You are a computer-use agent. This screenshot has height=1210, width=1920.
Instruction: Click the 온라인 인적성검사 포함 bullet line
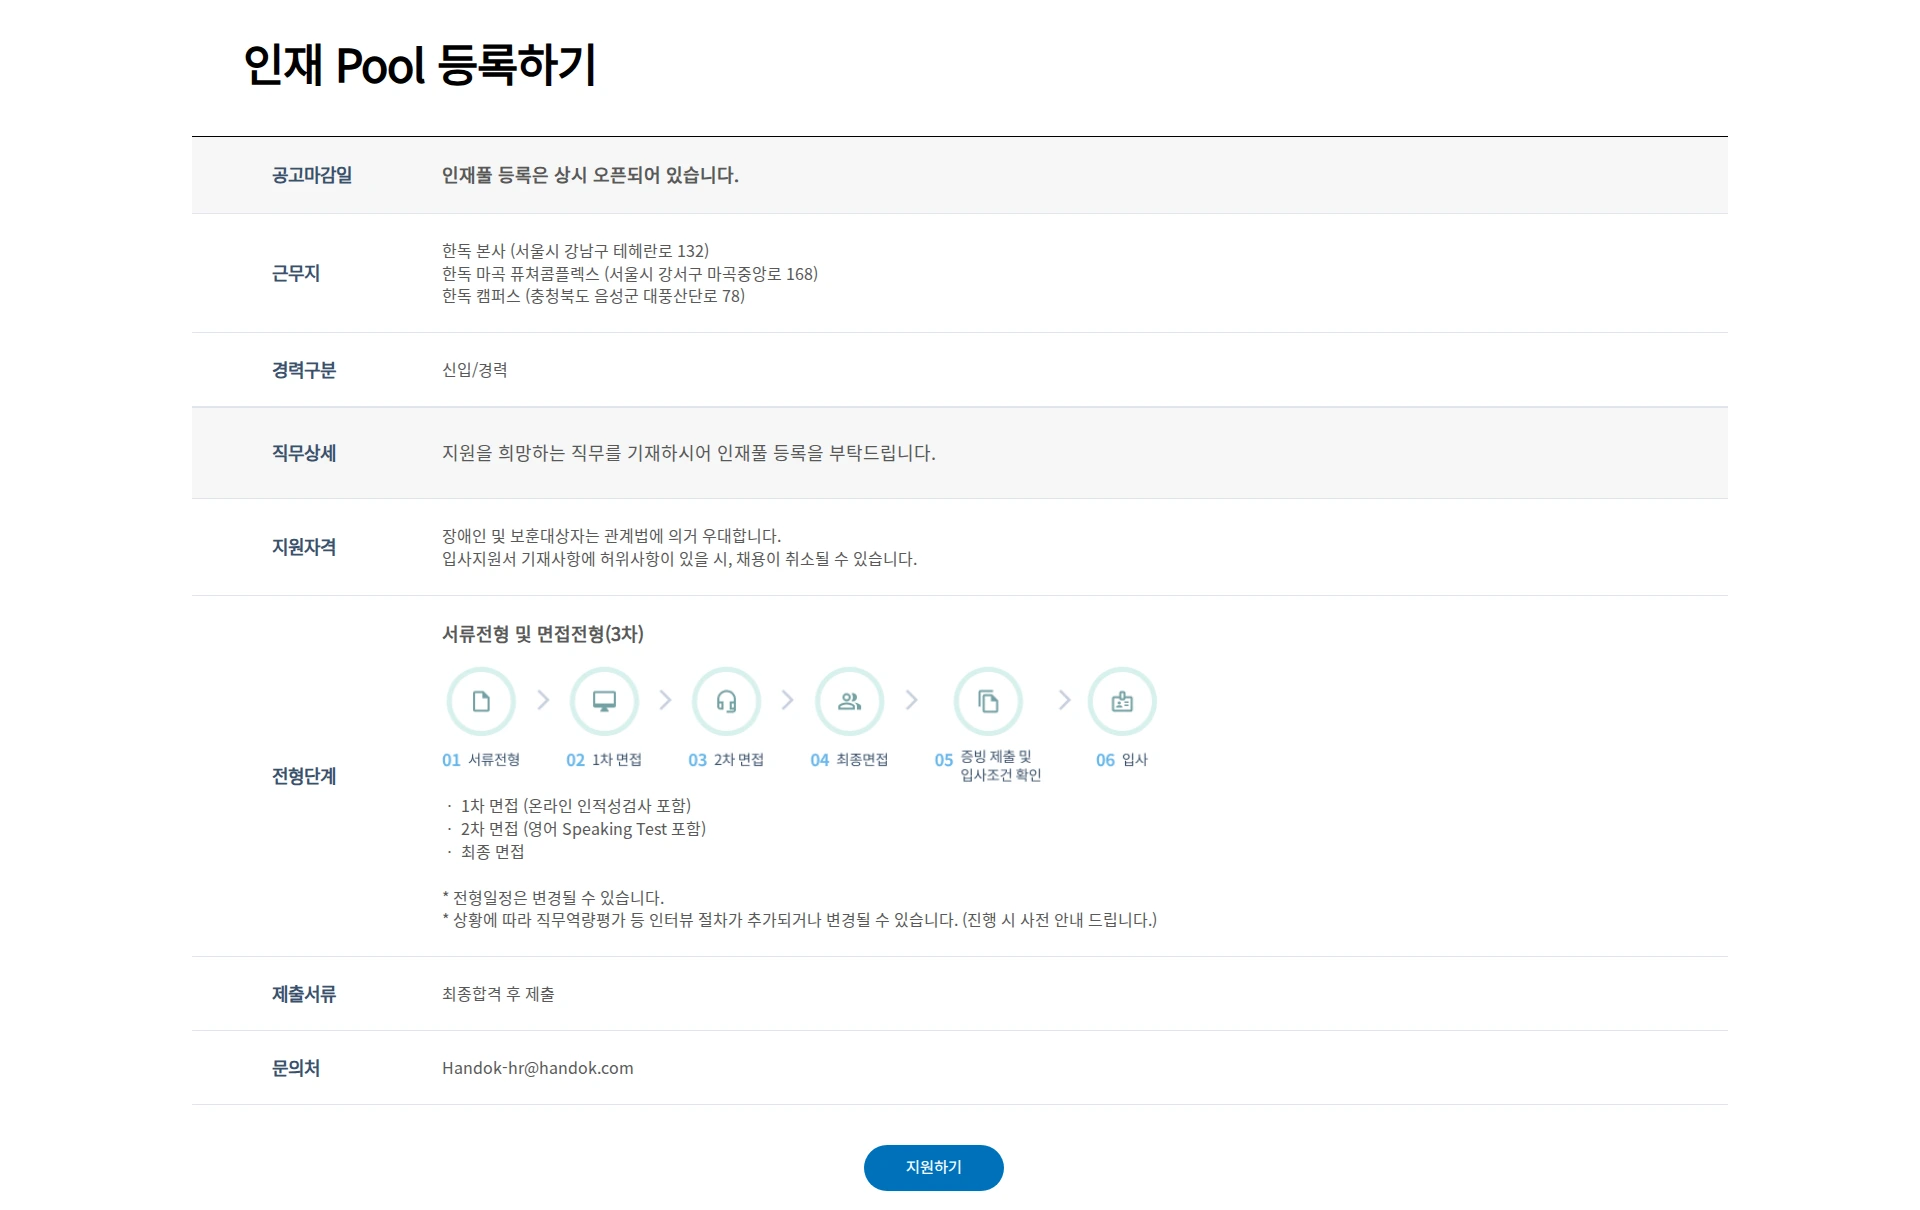pos(575,806)
